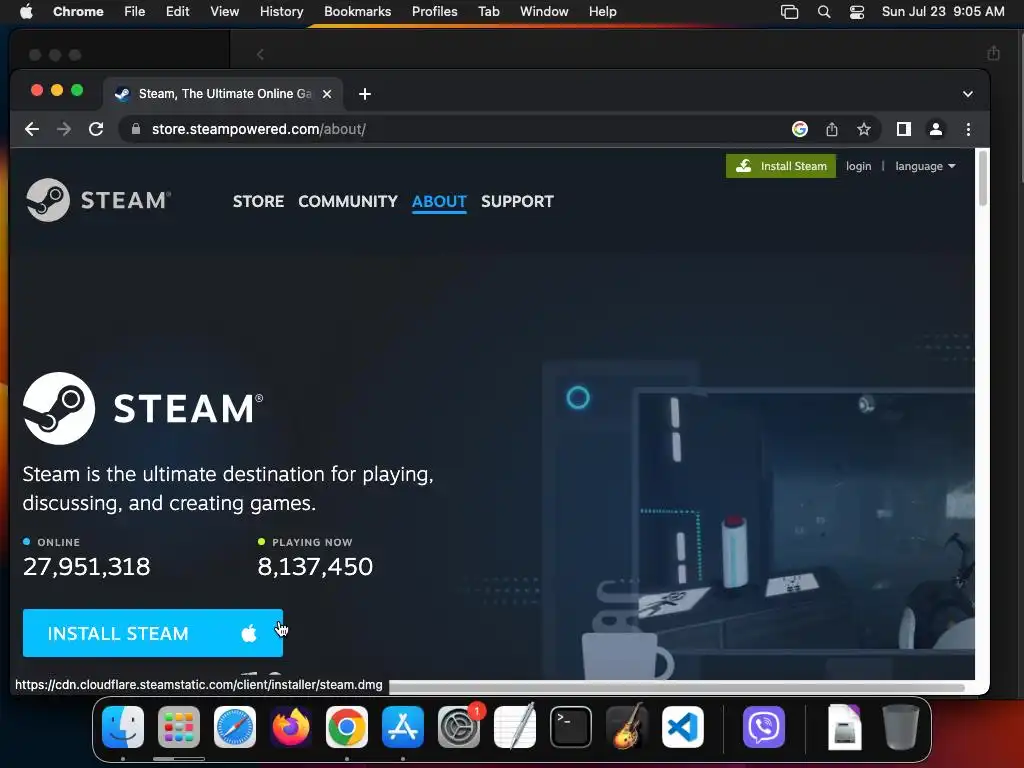Select the Steam, The Ultimate Online Ga tab
This screenshot has height=768, width=1024.
pyautogui.click(x=222, y=94)
